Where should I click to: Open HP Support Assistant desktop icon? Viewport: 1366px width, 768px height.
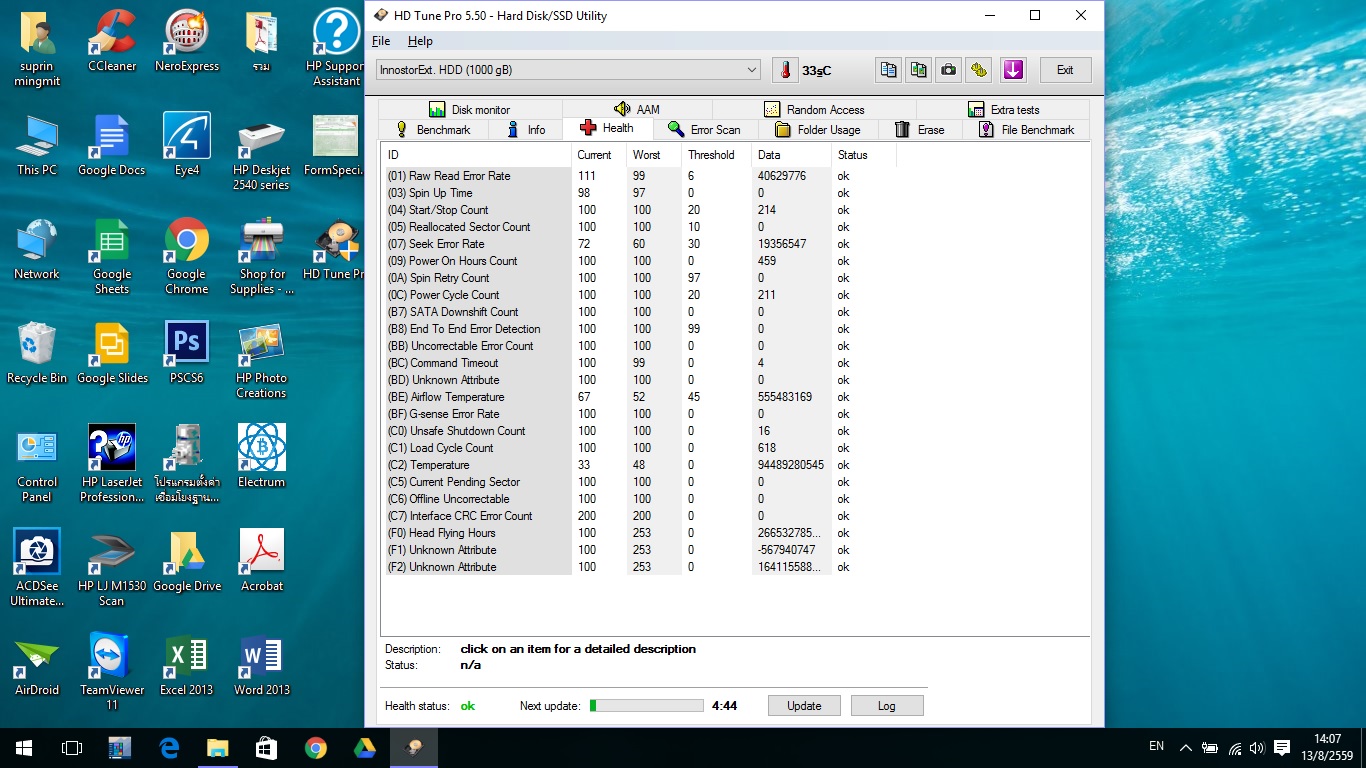tap(336, 48)
